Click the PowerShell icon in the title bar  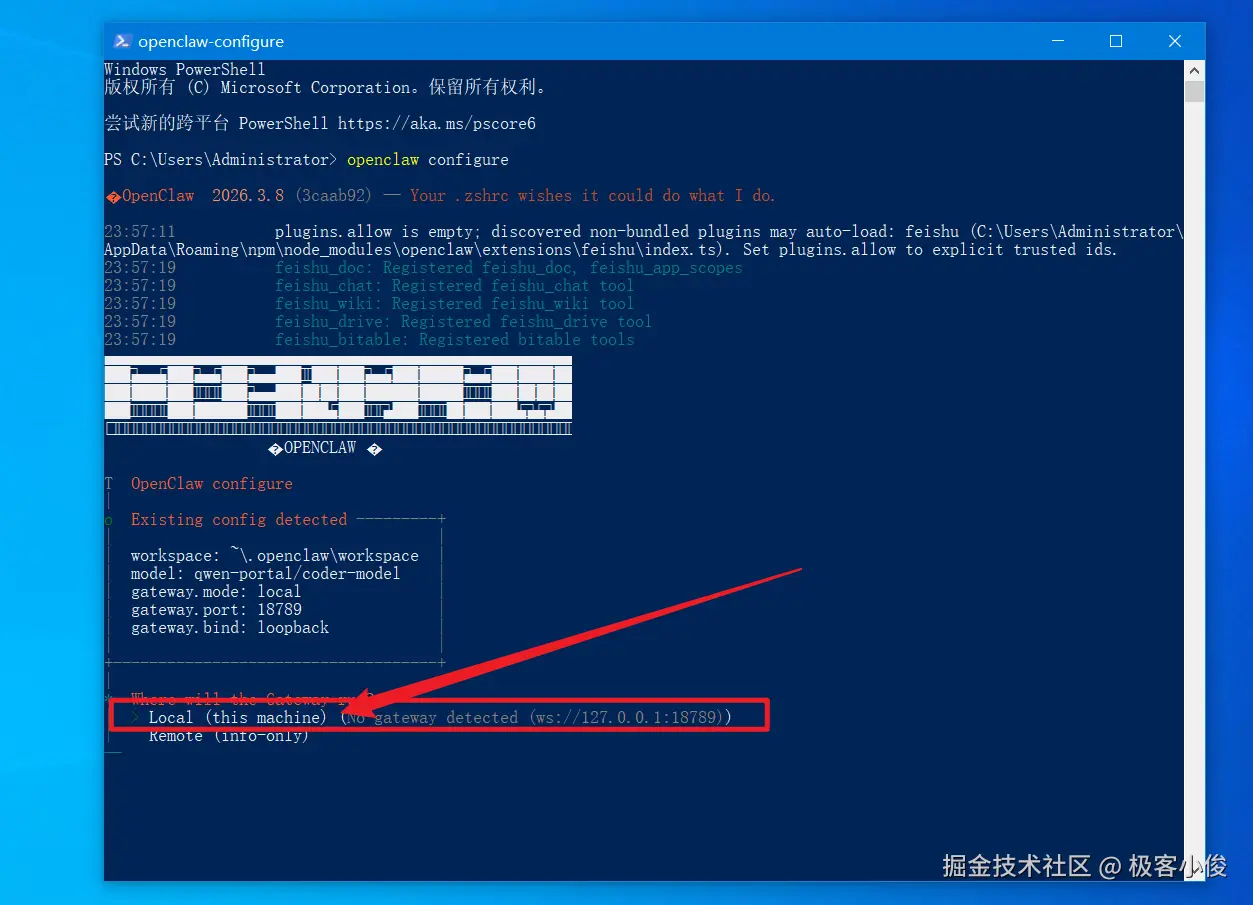pyautogui.click(x=122, y=41)
